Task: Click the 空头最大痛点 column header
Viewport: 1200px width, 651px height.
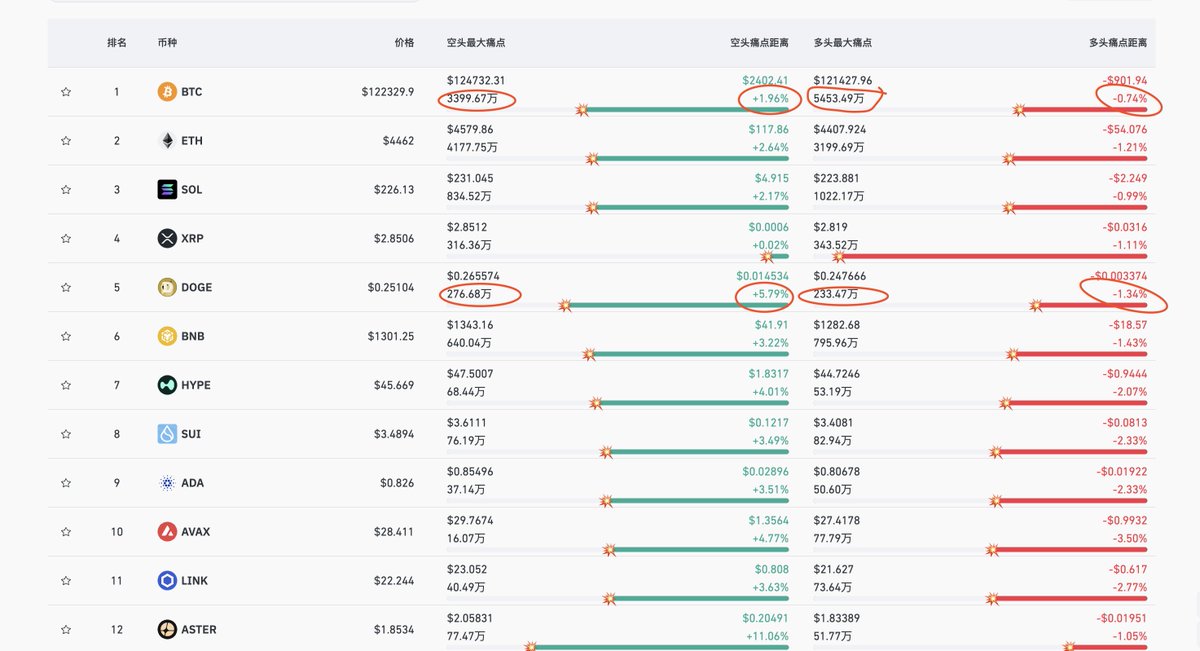Action: pyautogui.click(x=476, y=43)
